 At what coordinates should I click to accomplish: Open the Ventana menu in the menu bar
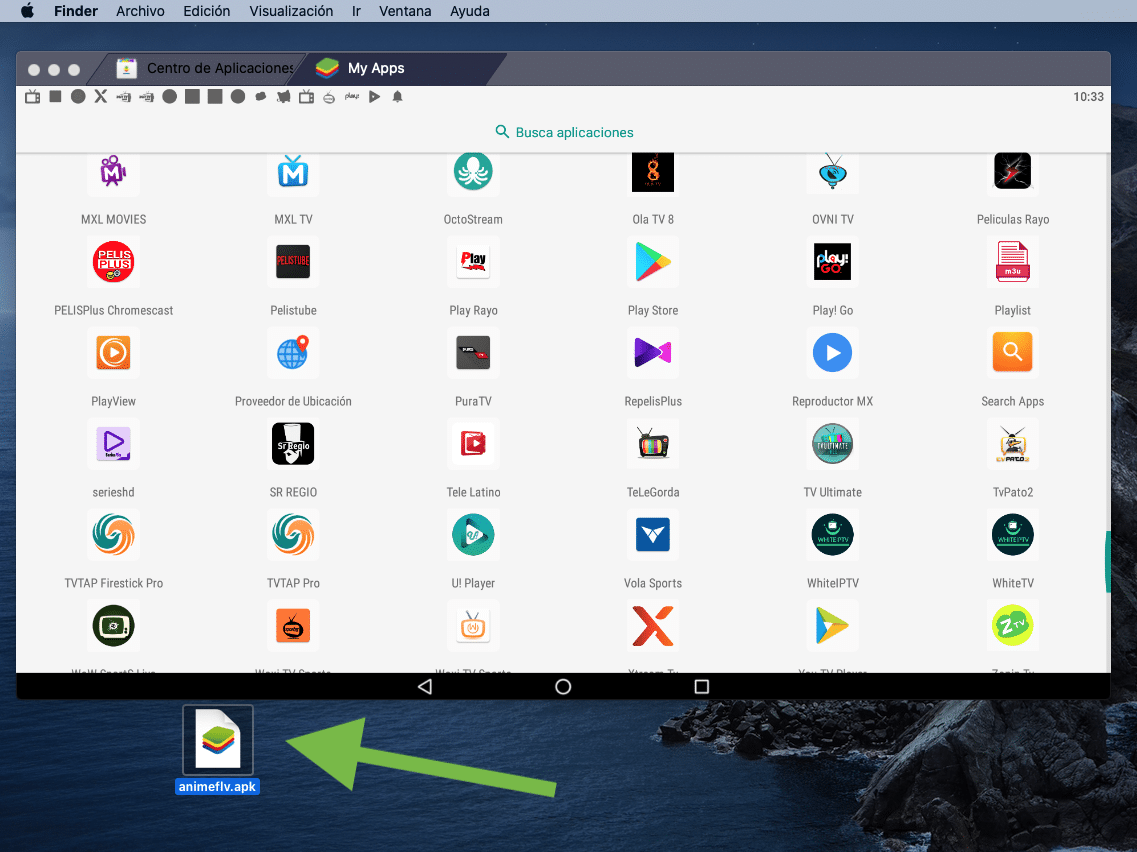point(405,11)
